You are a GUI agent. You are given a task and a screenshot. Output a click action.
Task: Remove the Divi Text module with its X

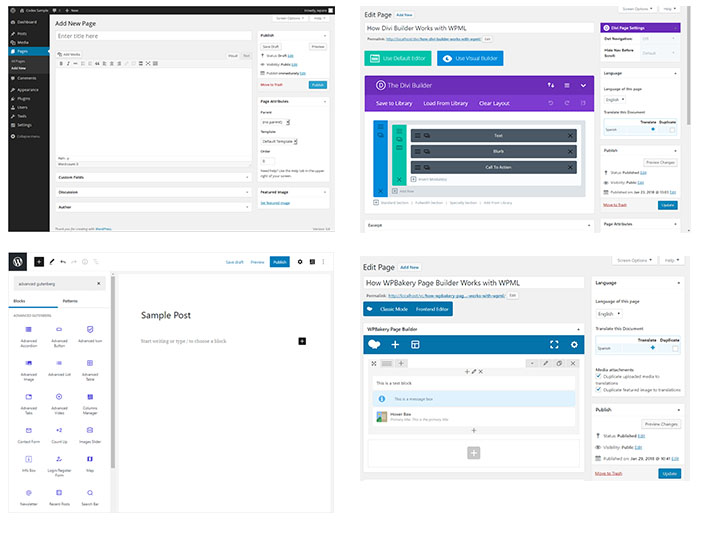570,135
